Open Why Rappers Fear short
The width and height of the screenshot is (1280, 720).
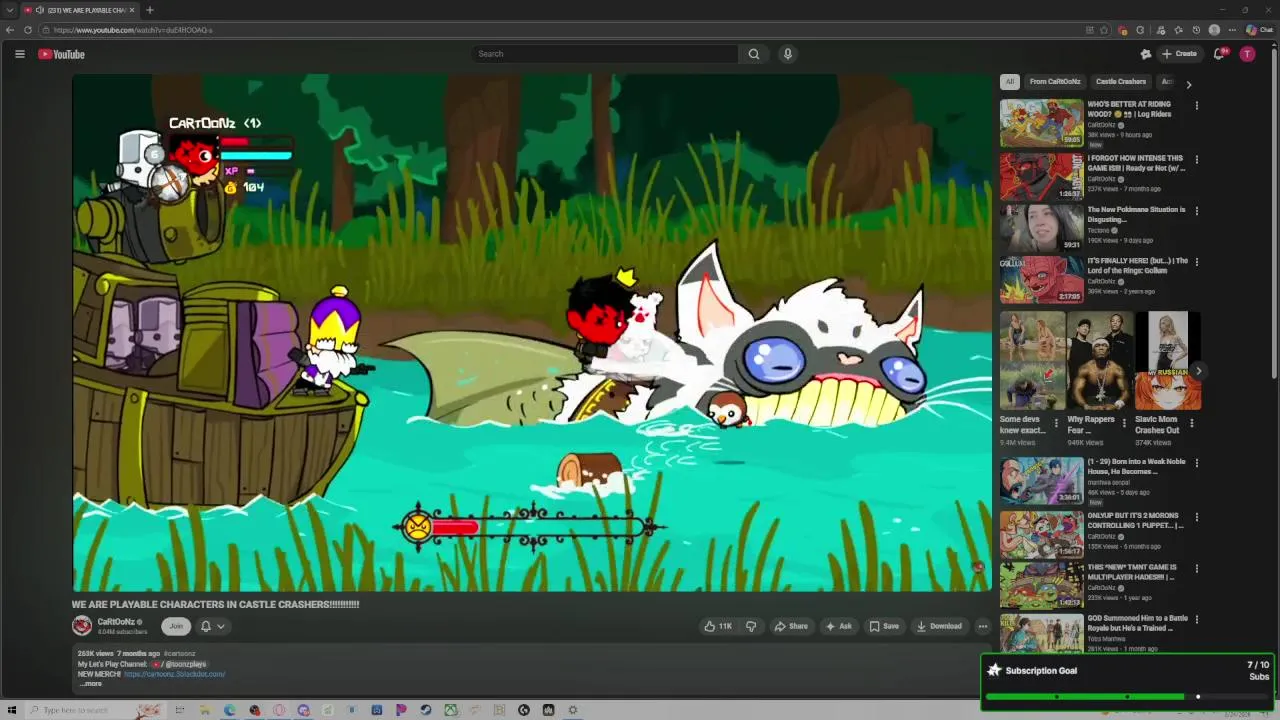[x=1100, y=361]
